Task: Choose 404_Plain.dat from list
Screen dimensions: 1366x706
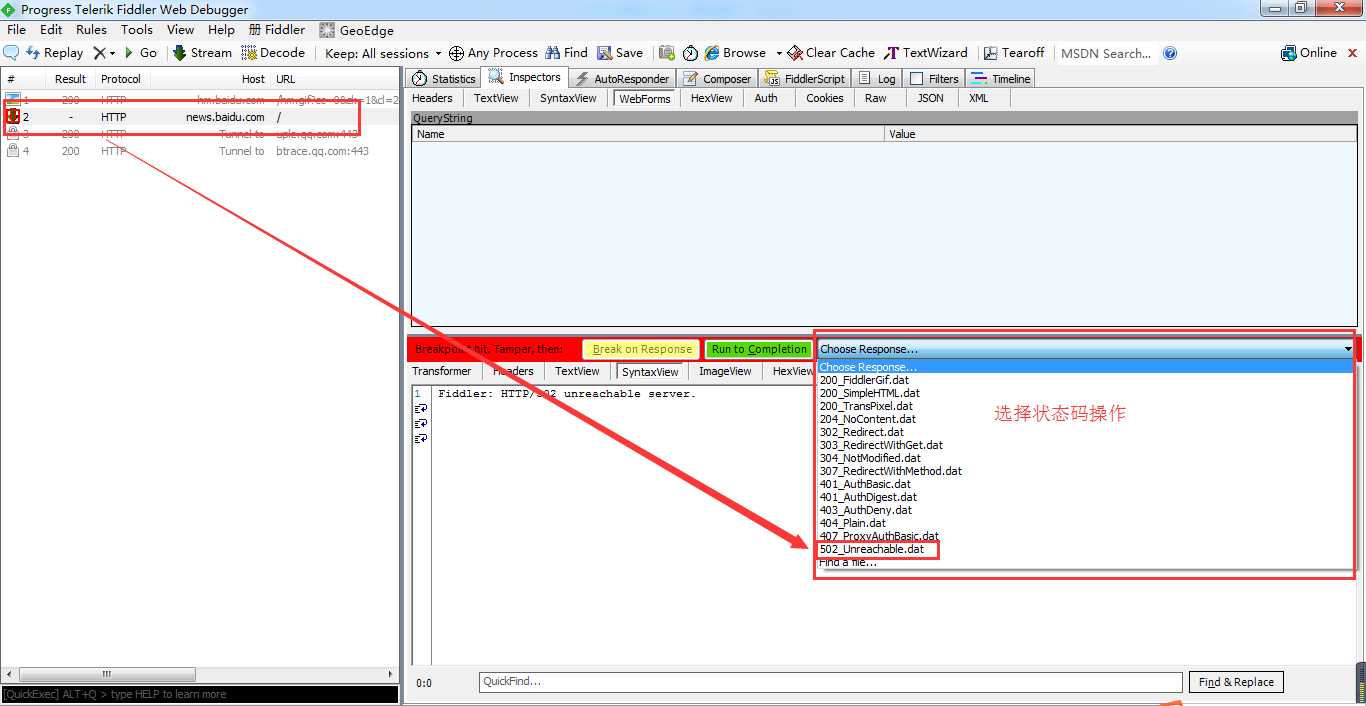Action: [853, 523]
